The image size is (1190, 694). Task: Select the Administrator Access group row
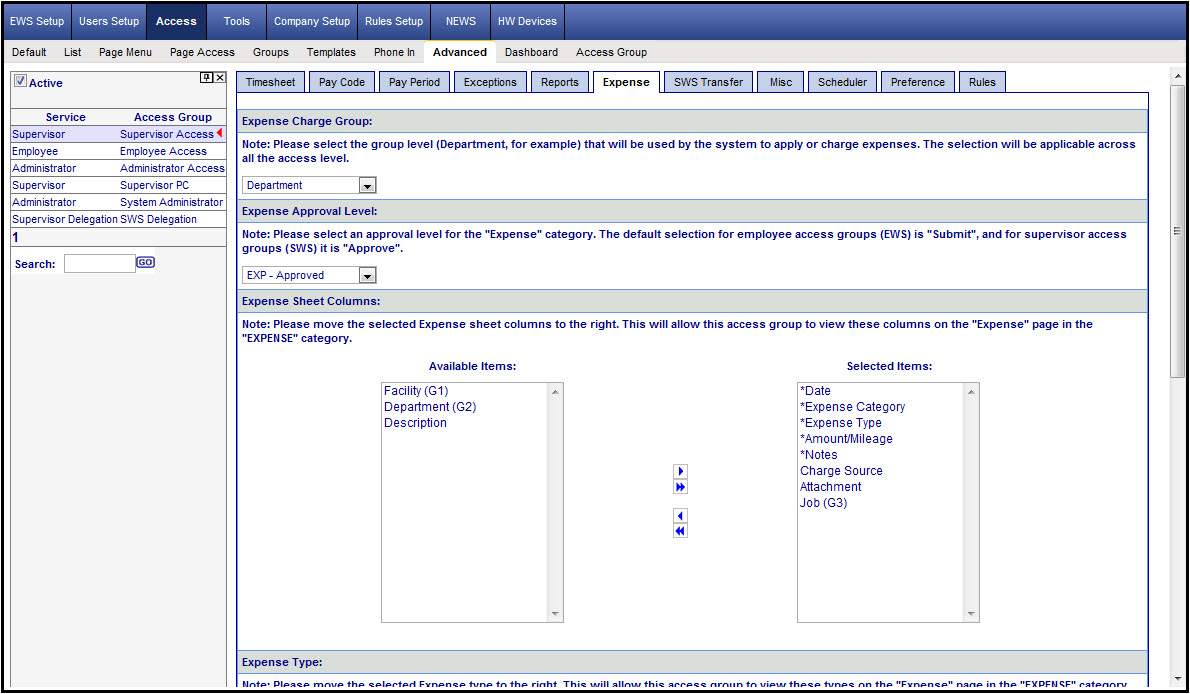coord(118,169)
